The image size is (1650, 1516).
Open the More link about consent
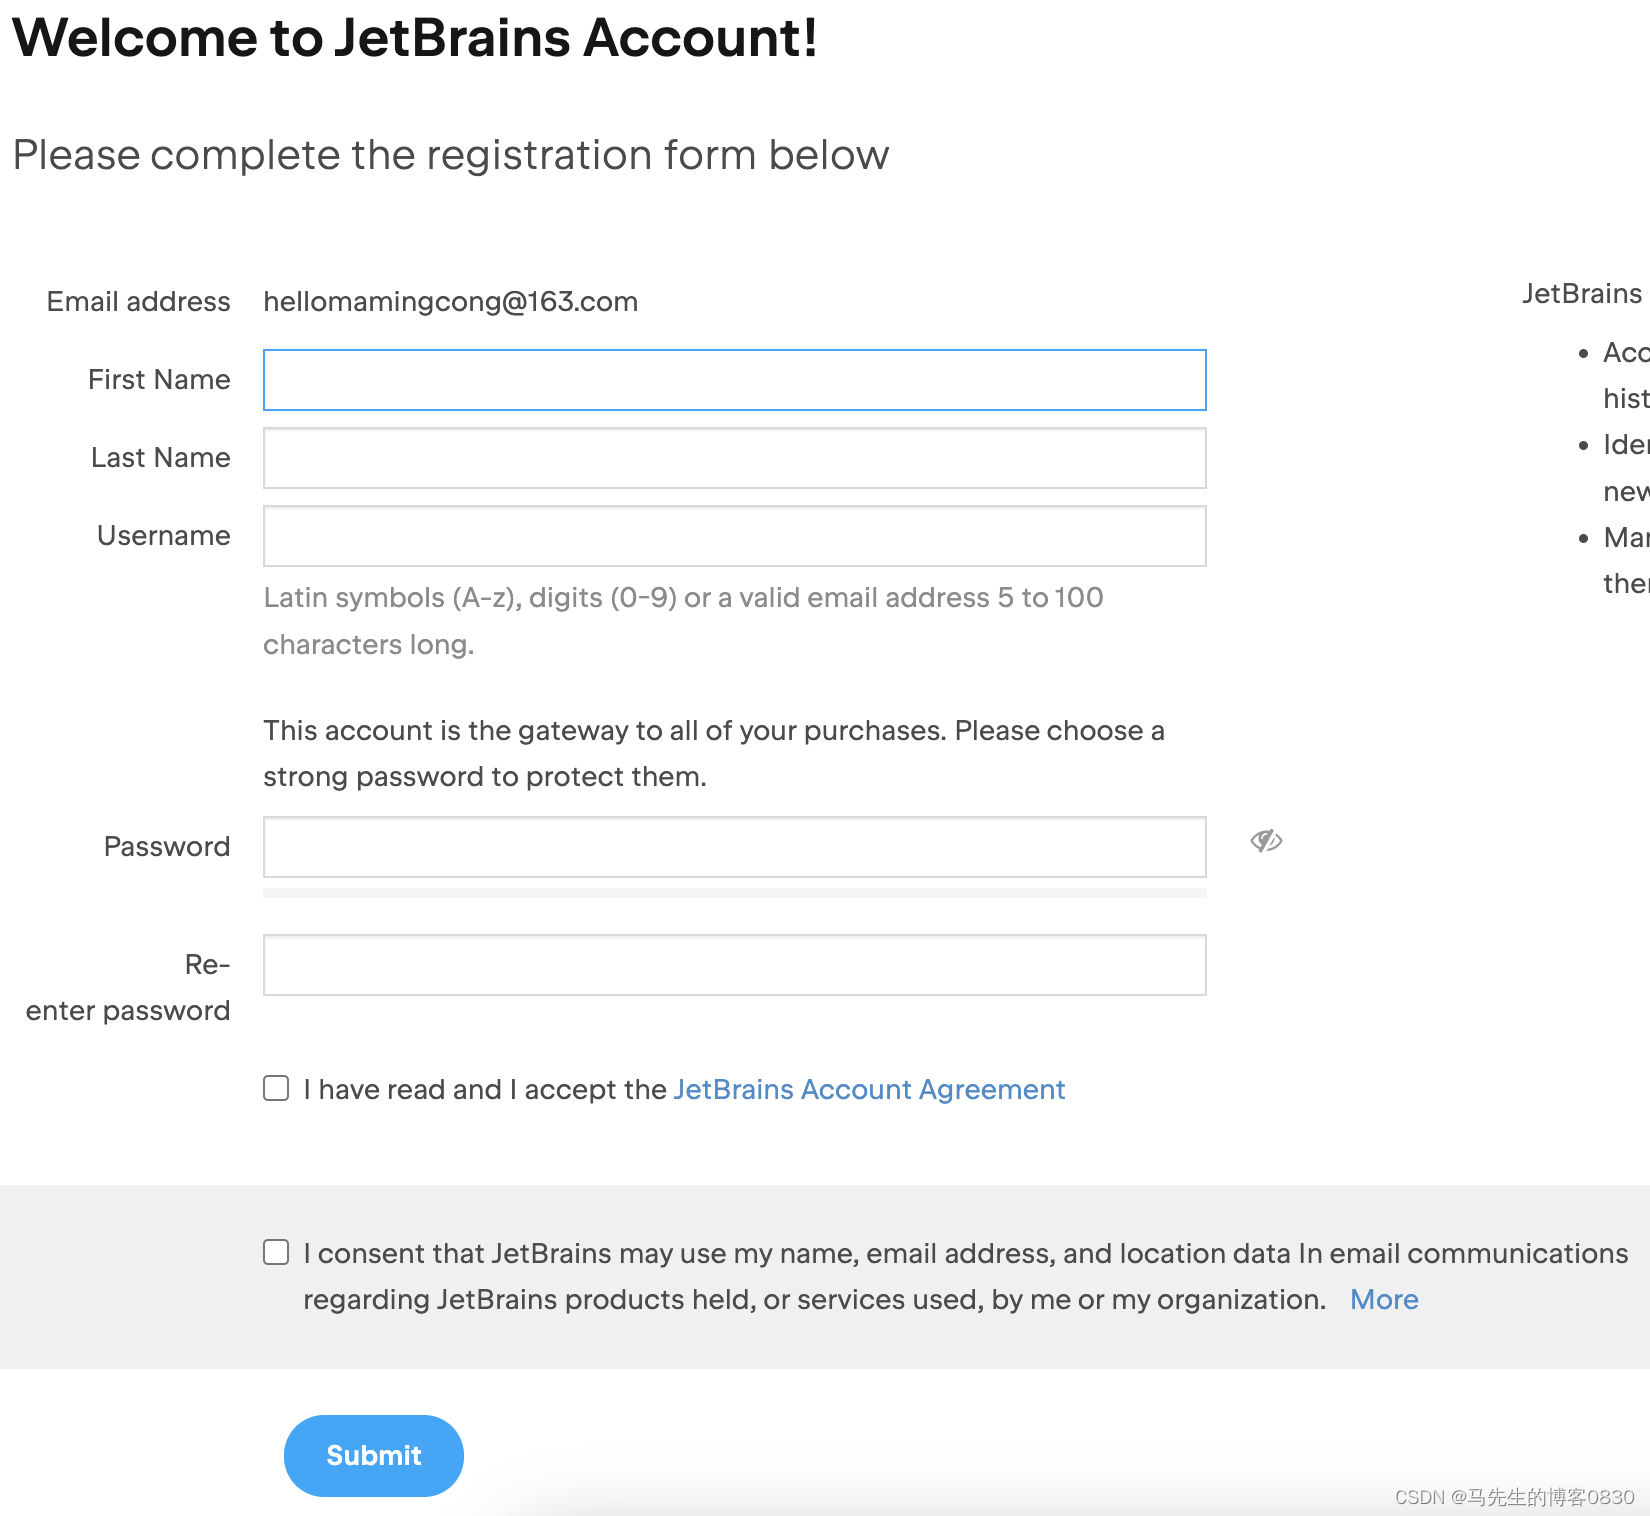[1384, 1299]
